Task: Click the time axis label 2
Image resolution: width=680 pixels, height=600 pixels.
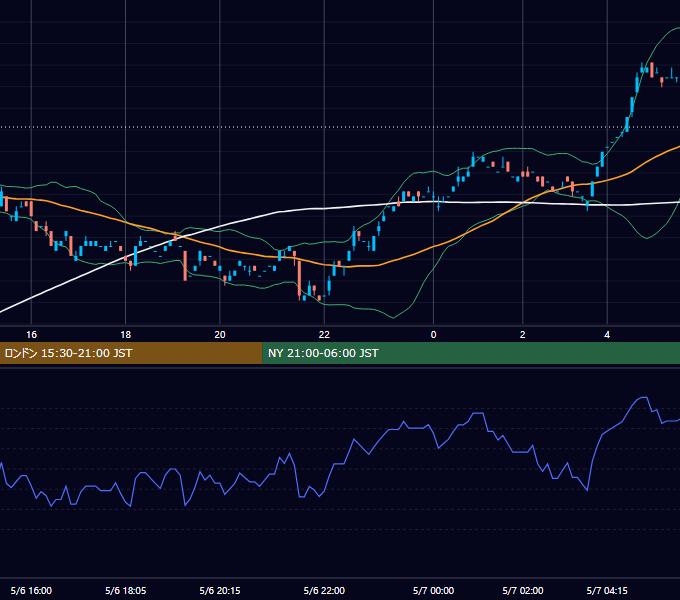Action: 523,335
